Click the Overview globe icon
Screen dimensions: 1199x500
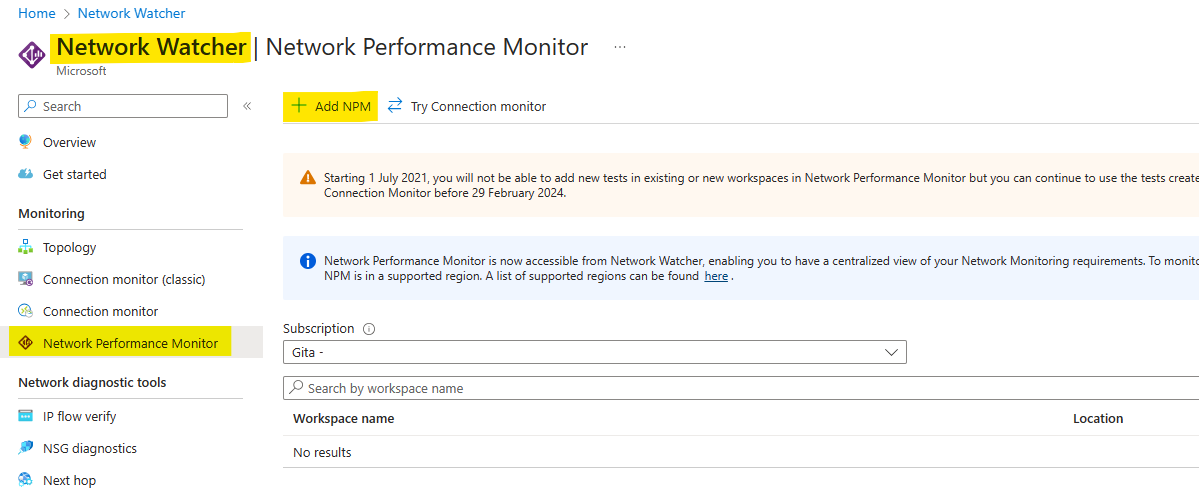pyautogui.click(x=26, y=142)
